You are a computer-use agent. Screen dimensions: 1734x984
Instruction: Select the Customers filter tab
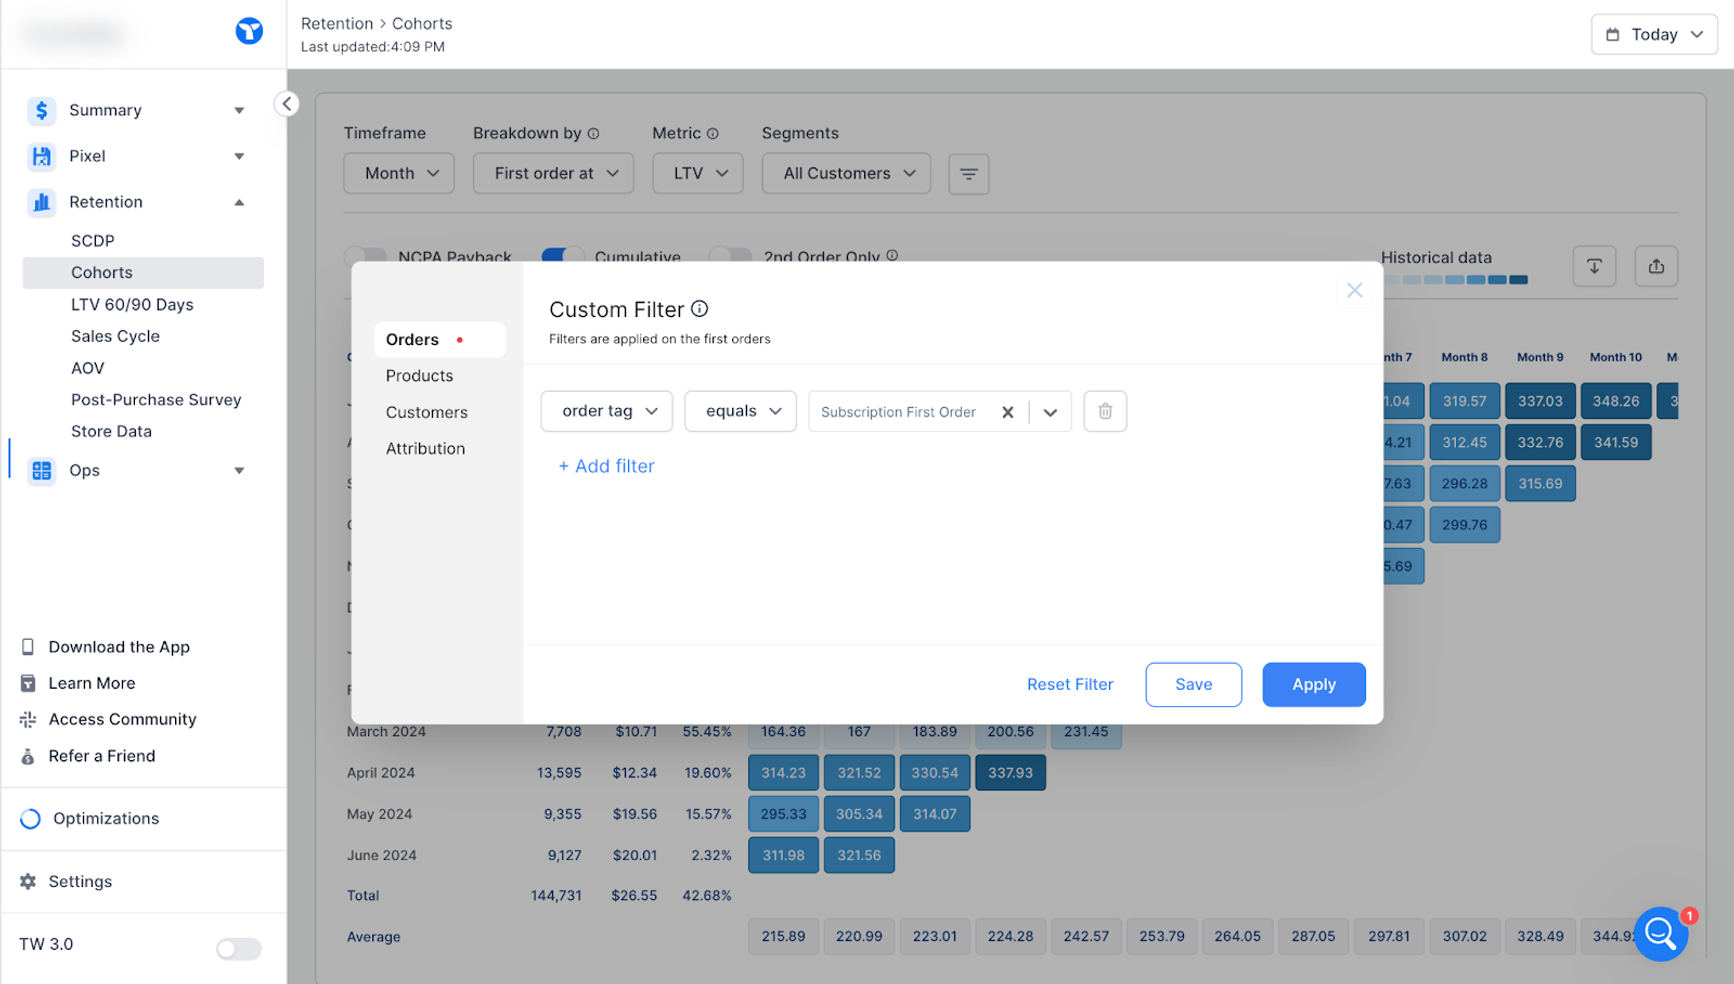427,412
